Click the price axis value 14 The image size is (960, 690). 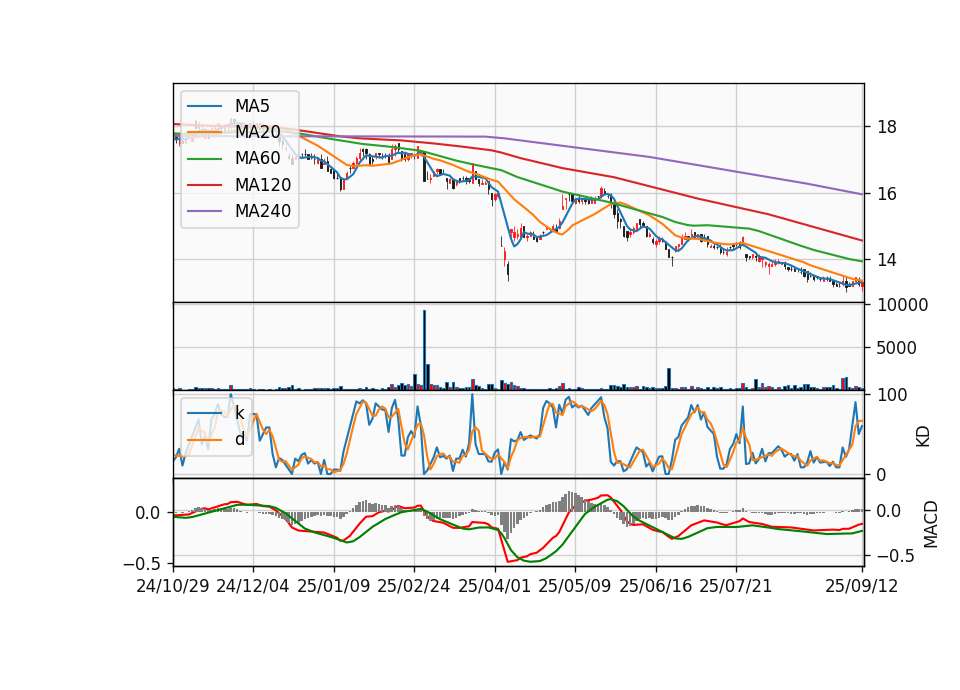point(887,260)
